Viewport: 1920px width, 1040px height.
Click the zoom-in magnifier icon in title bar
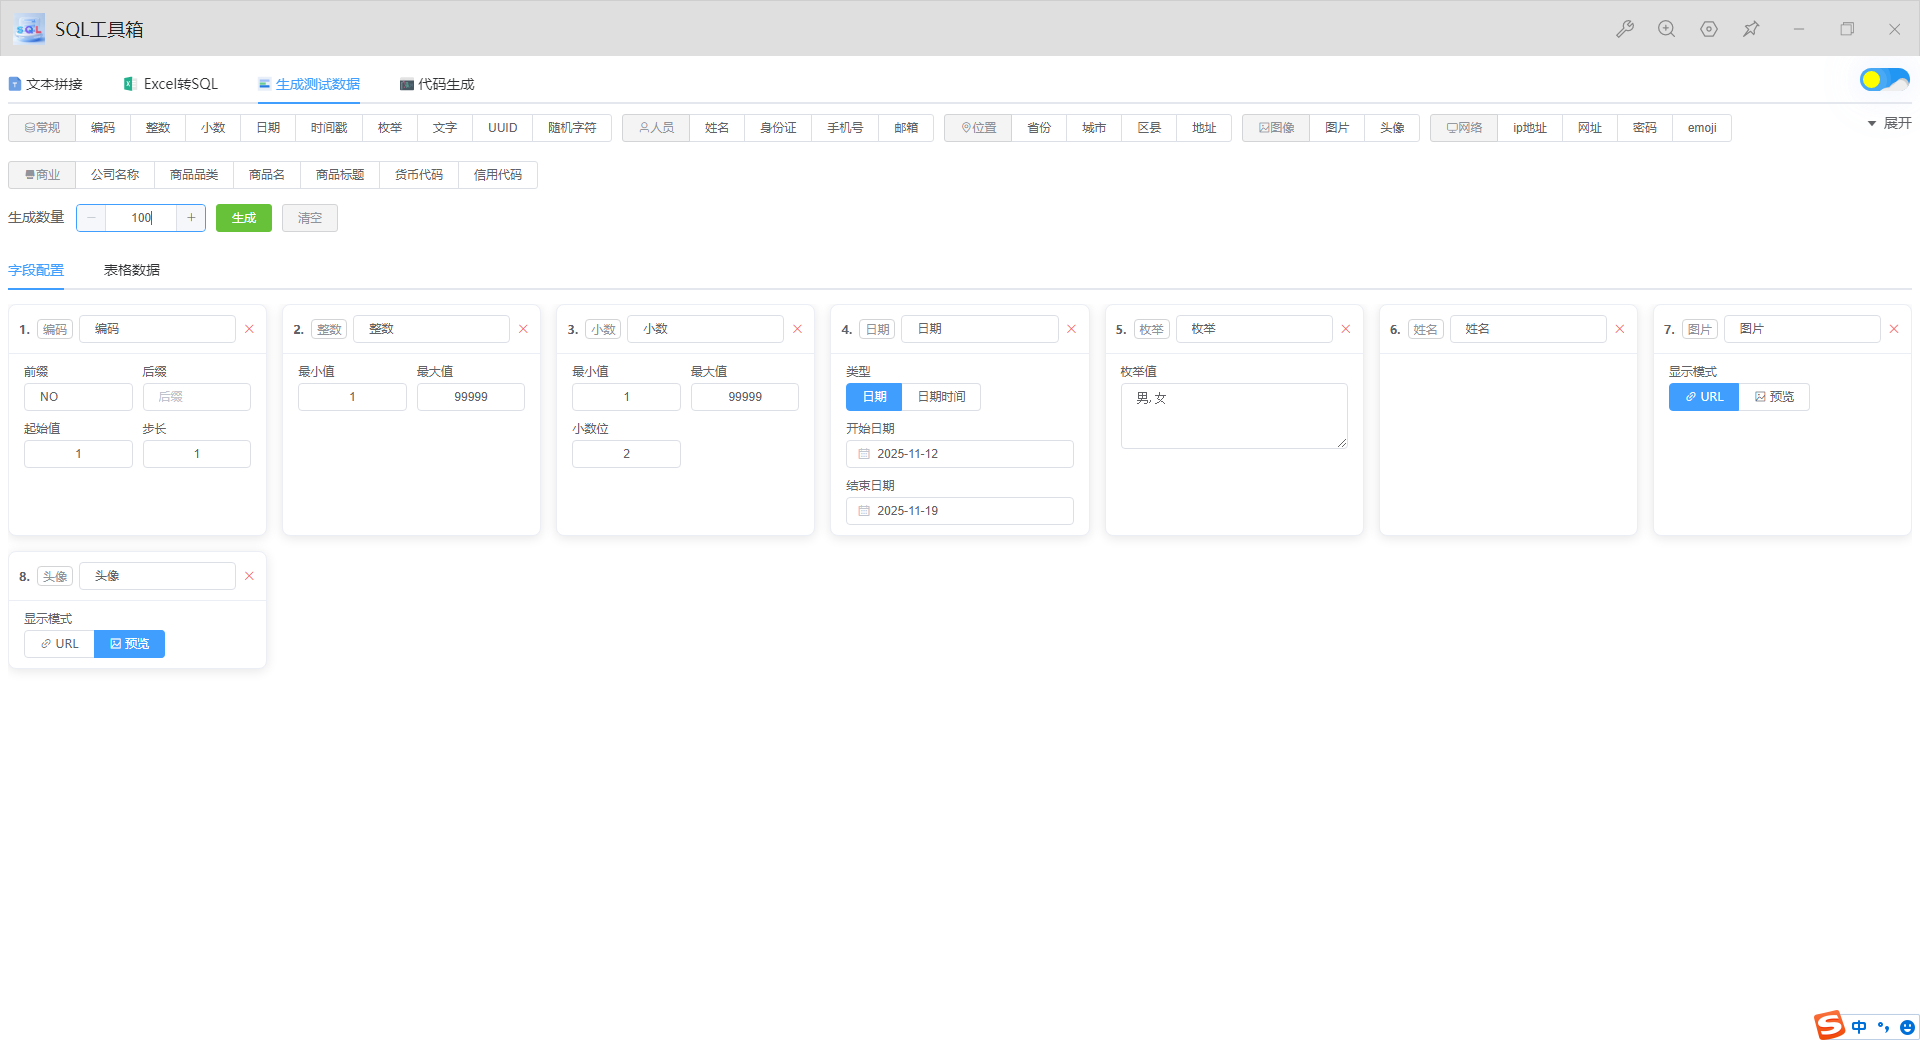pos(1666,29)
